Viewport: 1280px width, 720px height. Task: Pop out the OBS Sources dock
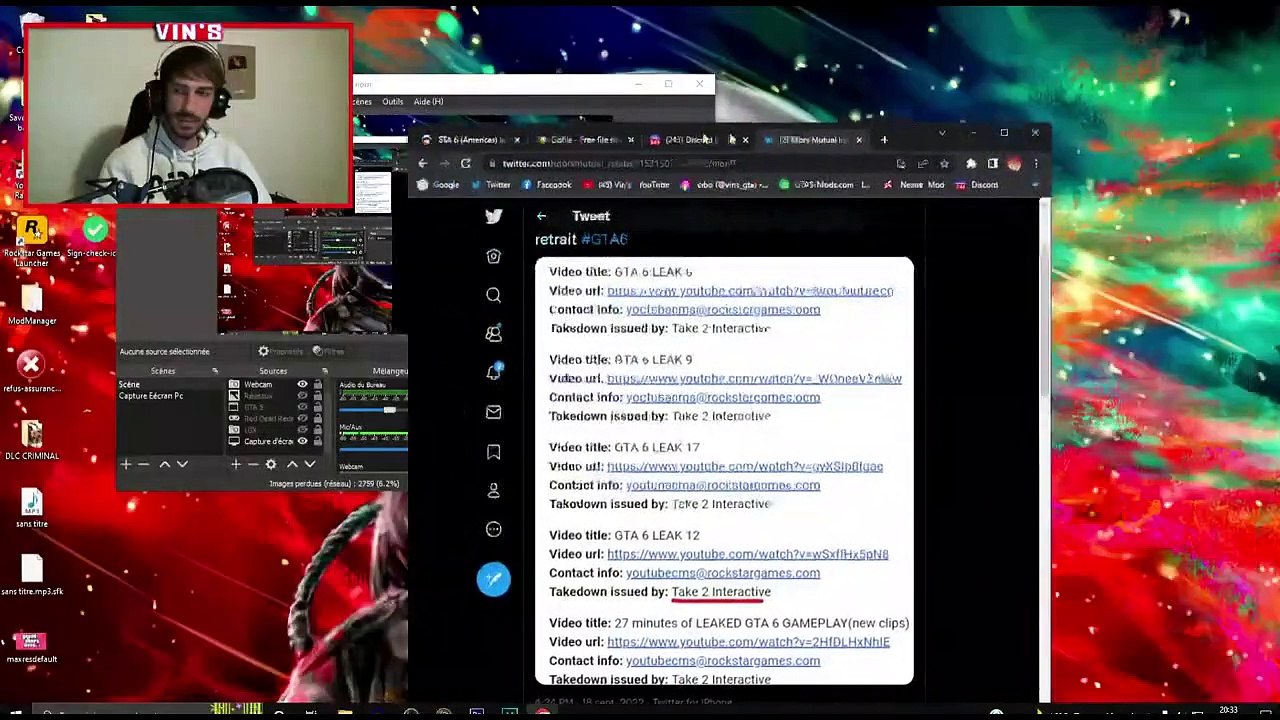click(324, 371)
